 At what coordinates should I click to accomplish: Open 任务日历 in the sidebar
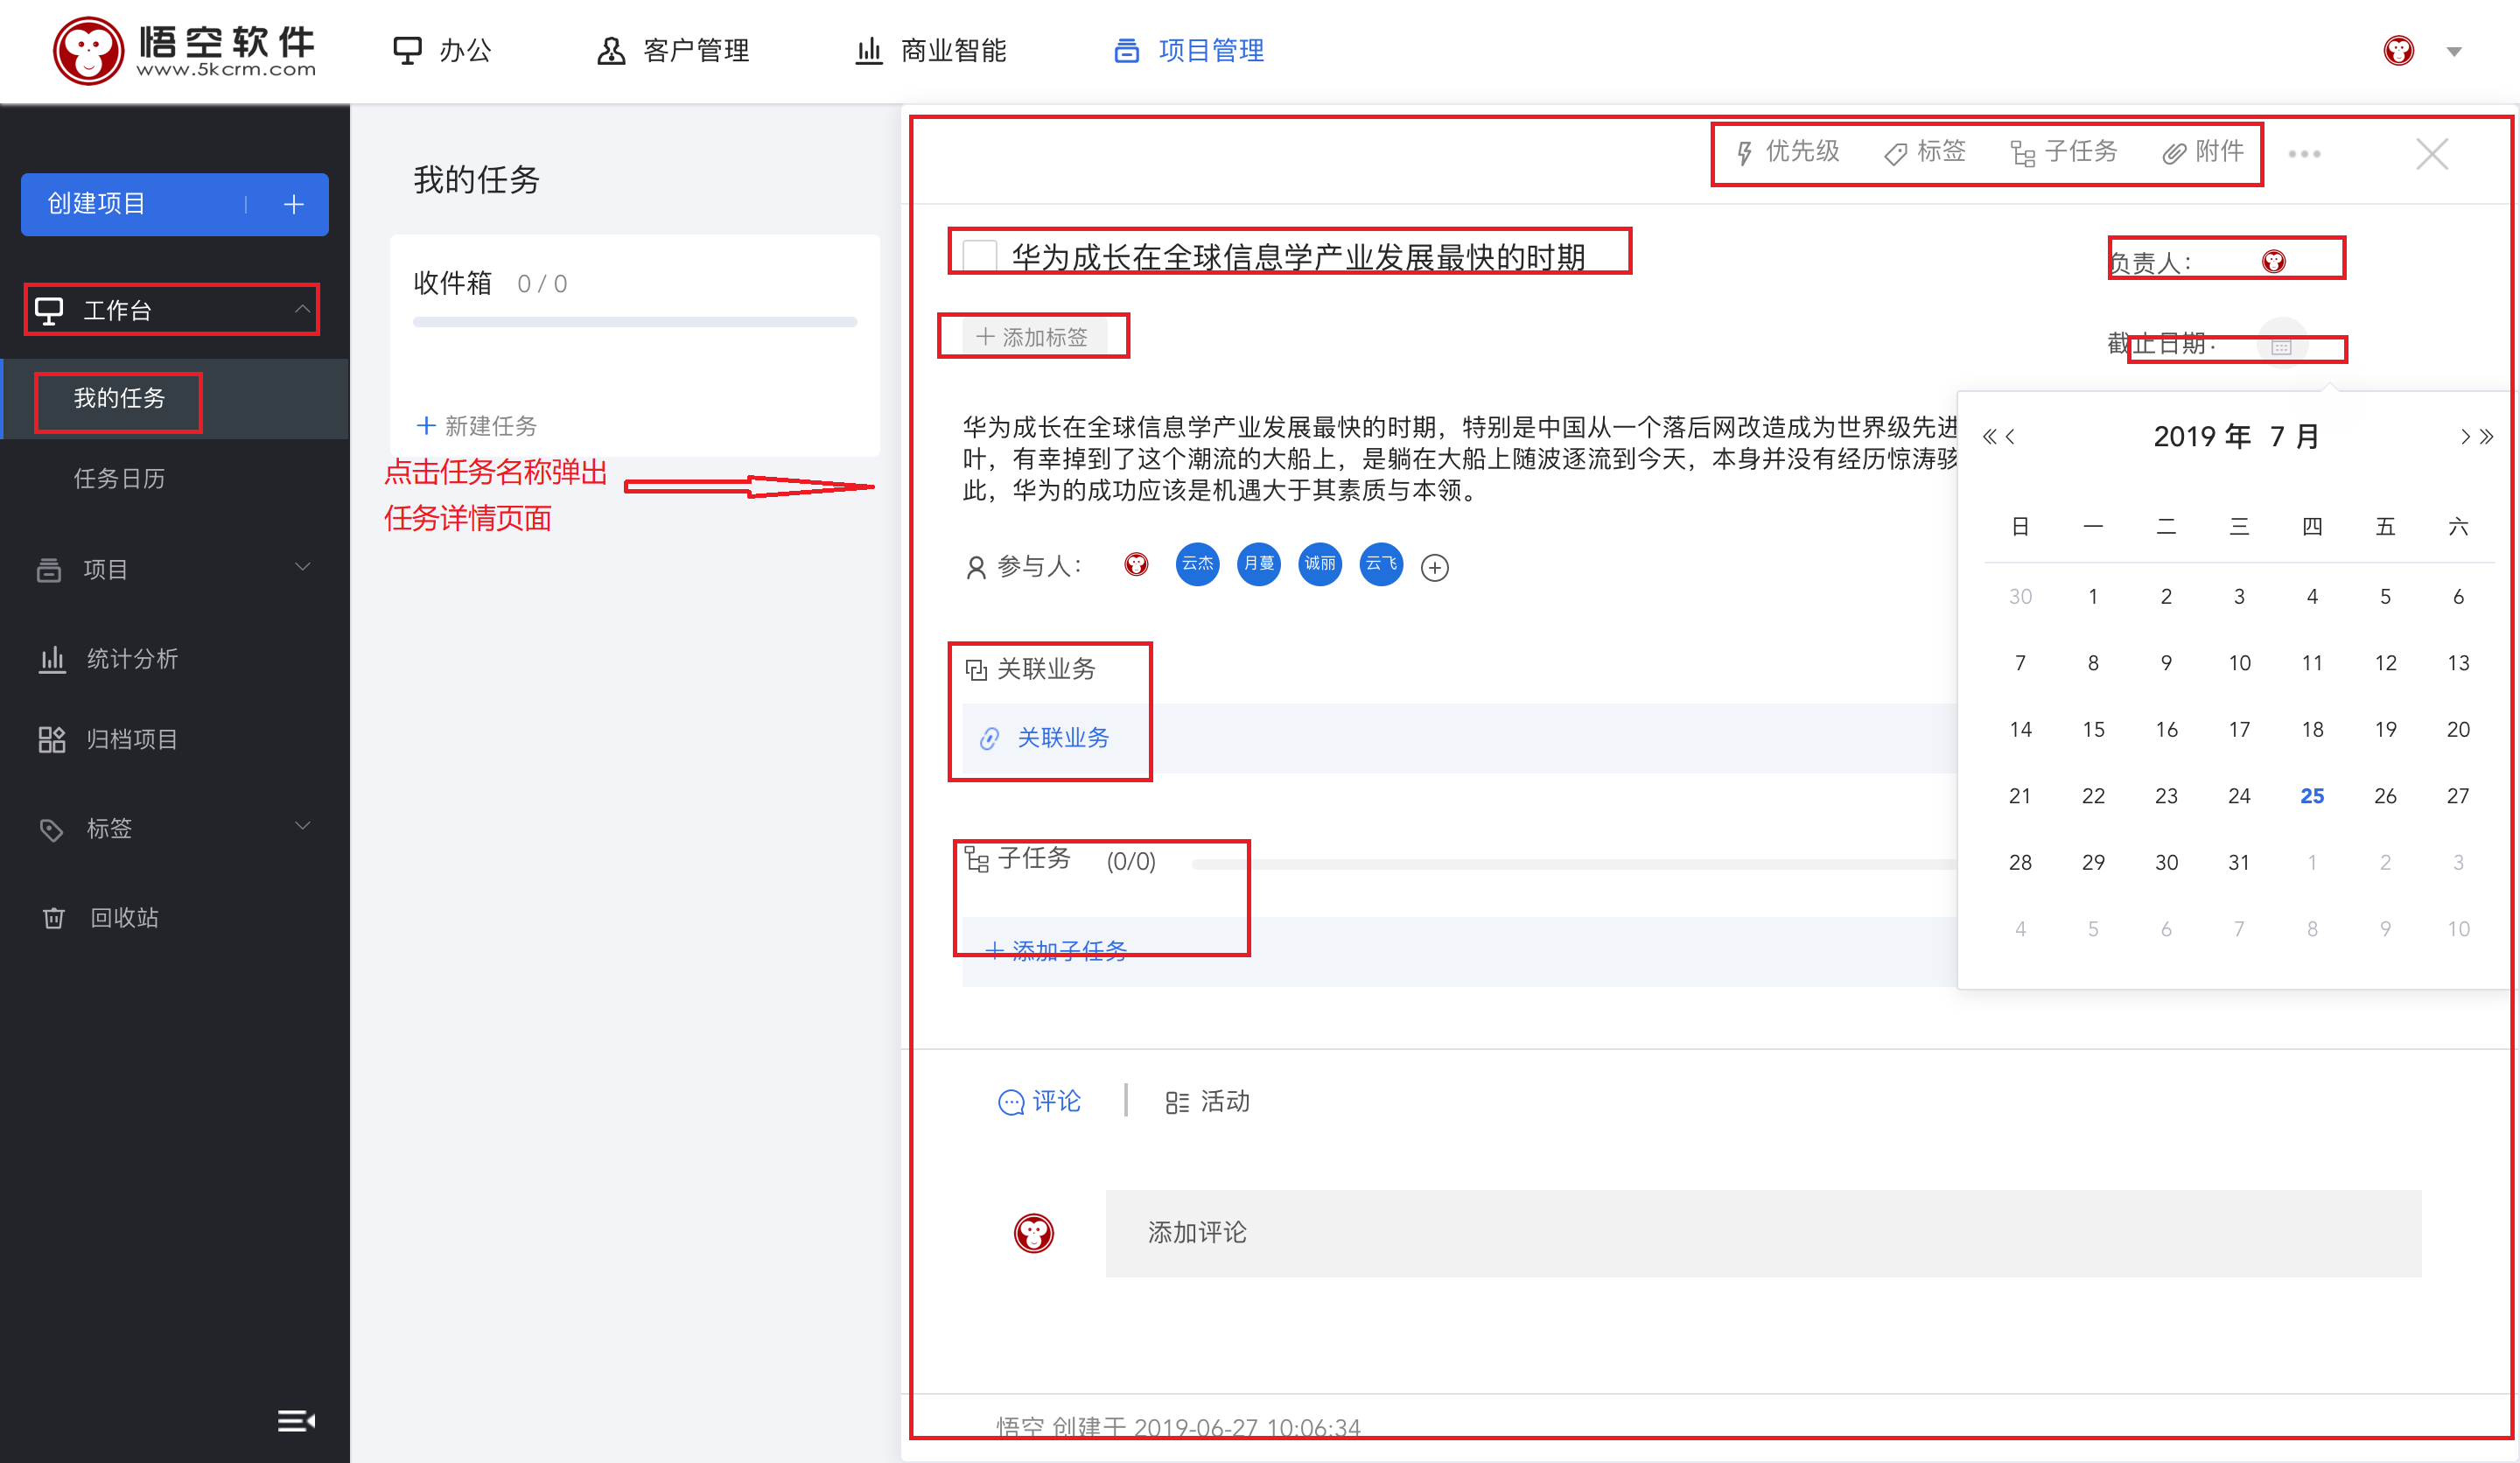pyautogui.click(x=119, y=479)
